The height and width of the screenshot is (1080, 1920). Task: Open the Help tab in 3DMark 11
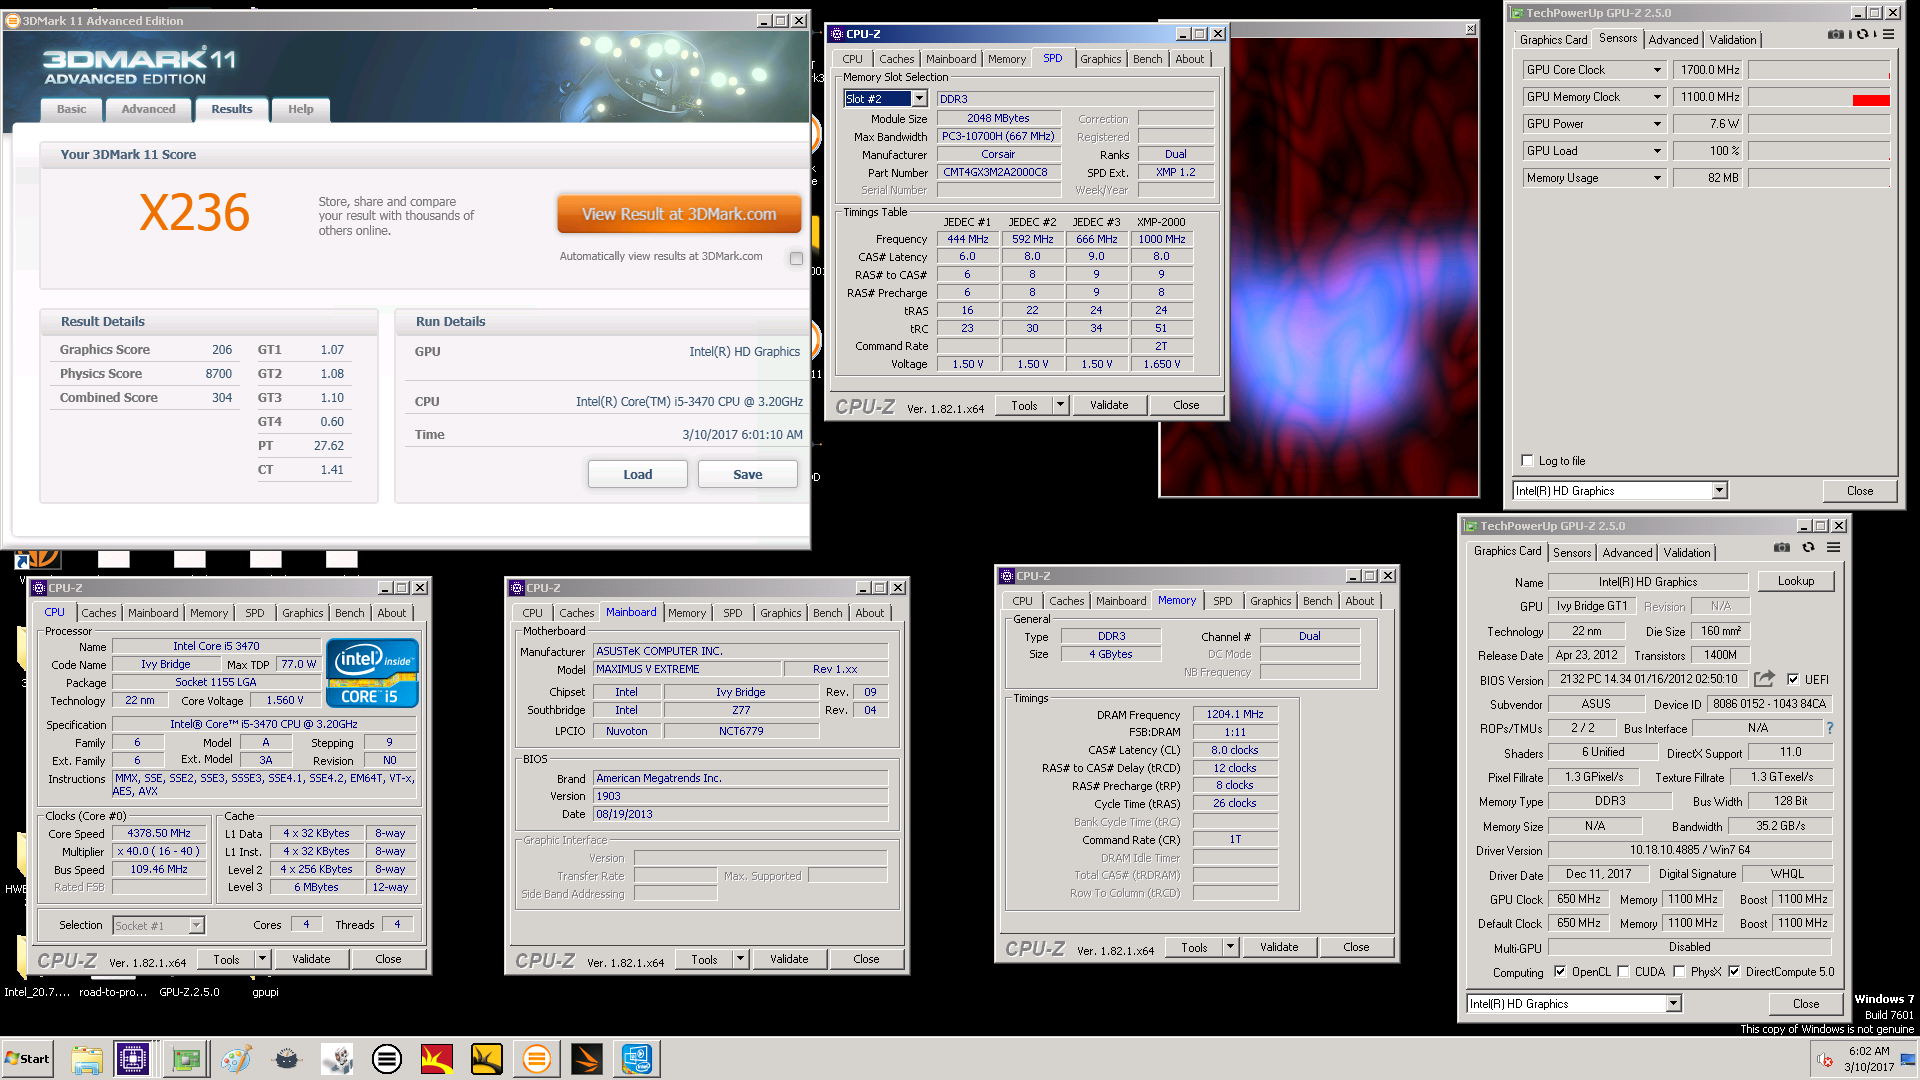click(x=301, y=109)
